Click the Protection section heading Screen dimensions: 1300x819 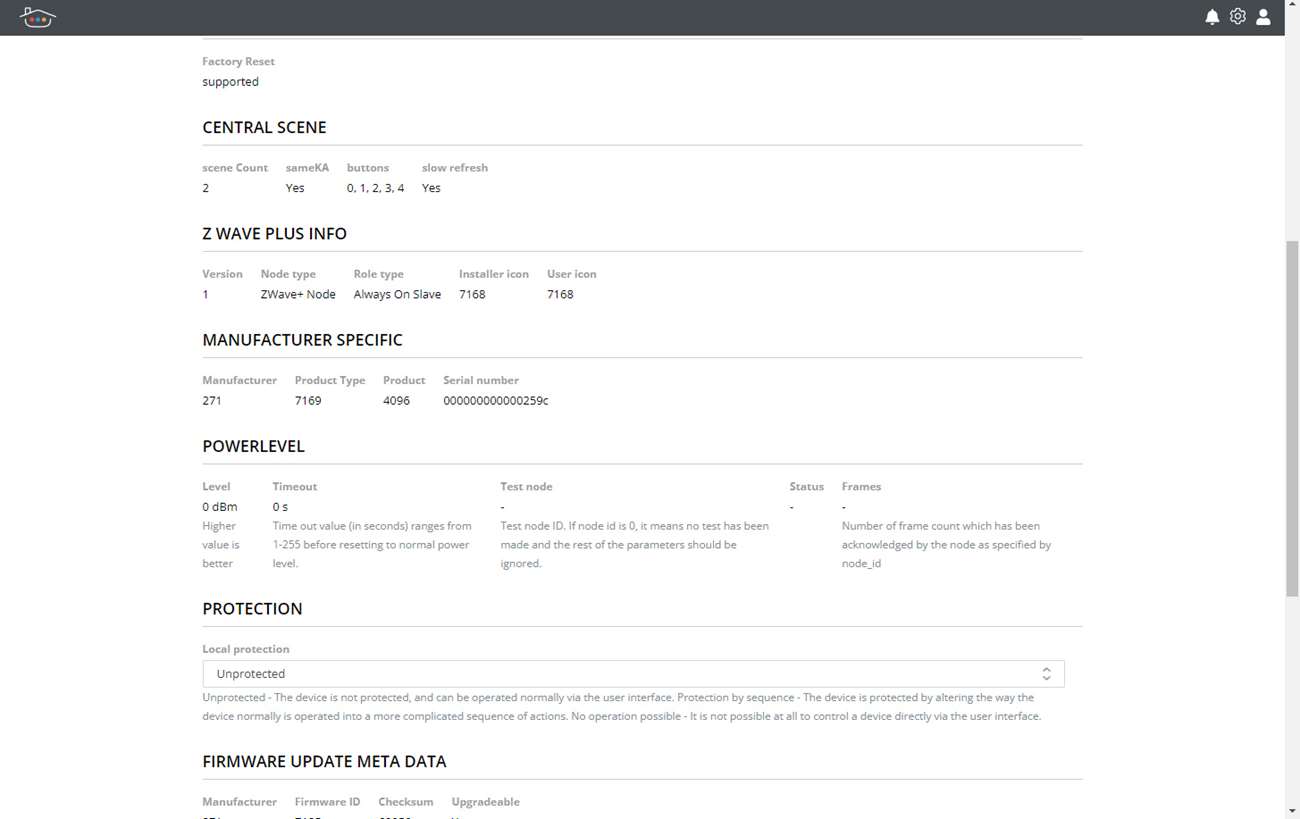(x=252, y=609)
